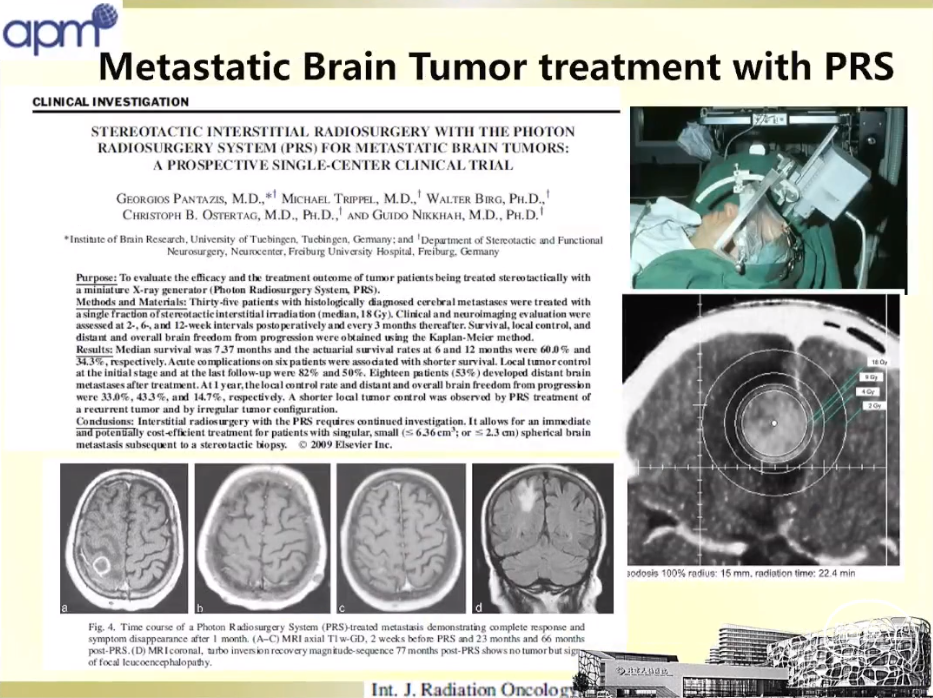
Task: Open coronal MRI panel 'd'
Action: click(x=543, y=539)
